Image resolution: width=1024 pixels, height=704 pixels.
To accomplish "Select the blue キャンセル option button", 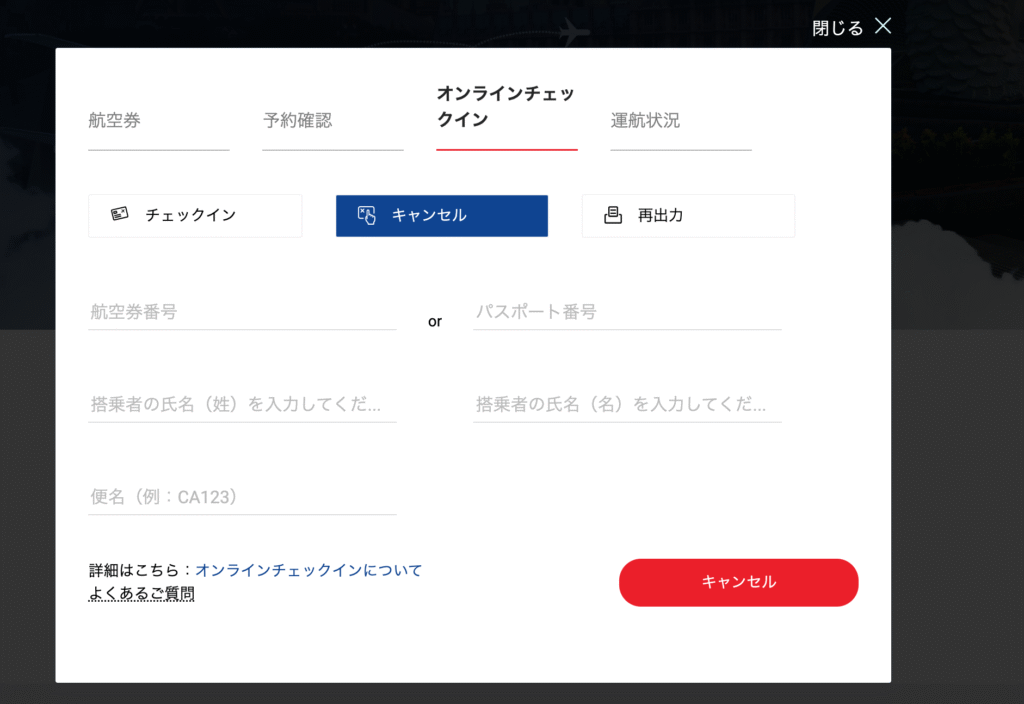I will pos(441,216).
